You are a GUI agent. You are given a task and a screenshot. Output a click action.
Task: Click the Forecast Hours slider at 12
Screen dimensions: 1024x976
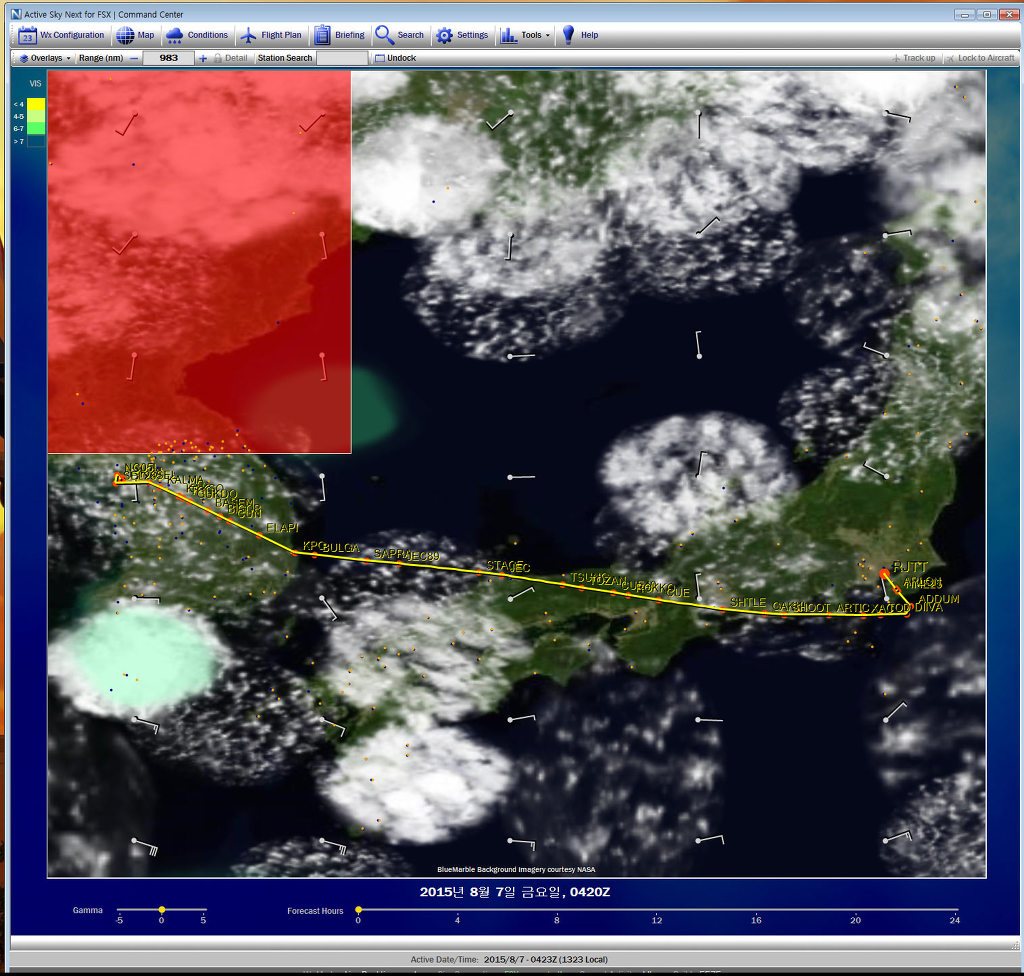point(656,910)
